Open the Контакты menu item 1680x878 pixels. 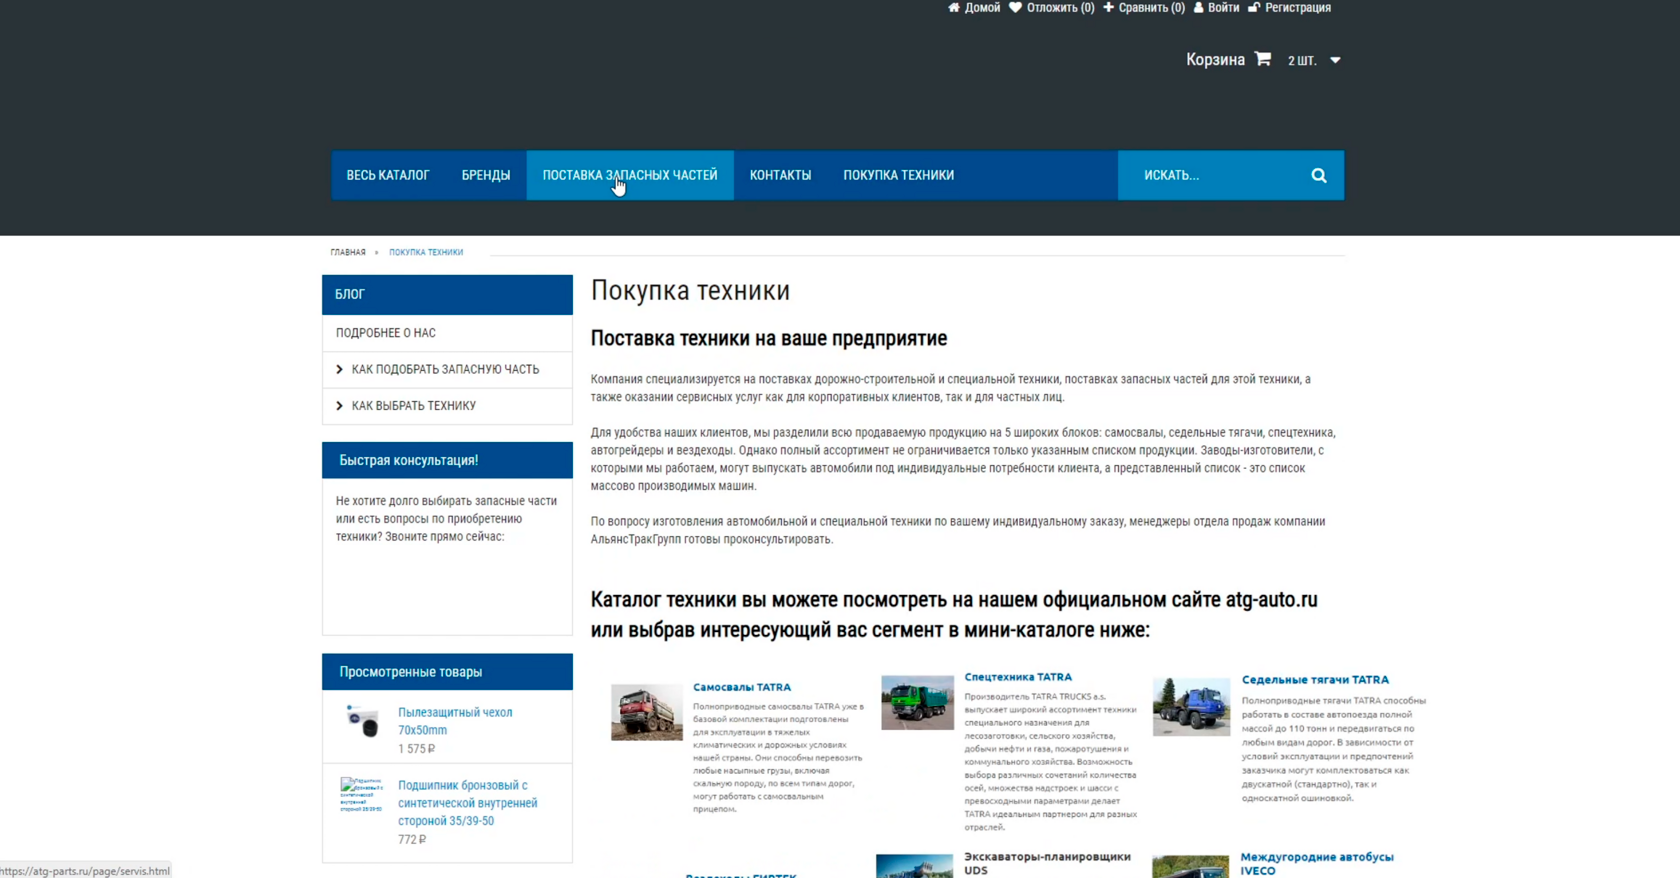tap(781, 175)
